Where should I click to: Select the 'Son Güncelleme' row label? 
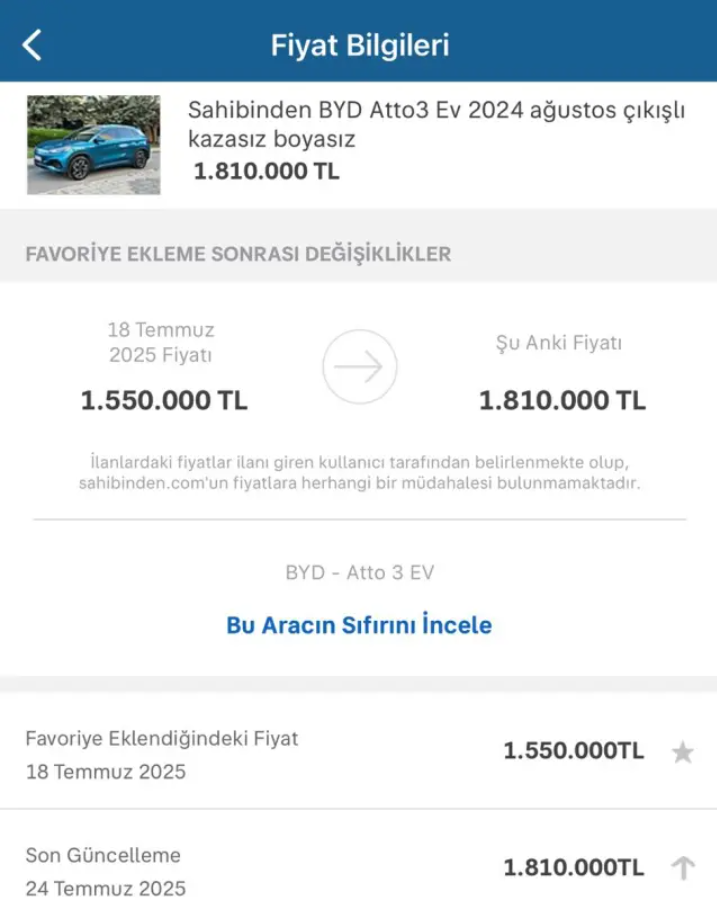pyautogui.click(x=103, y=855)
